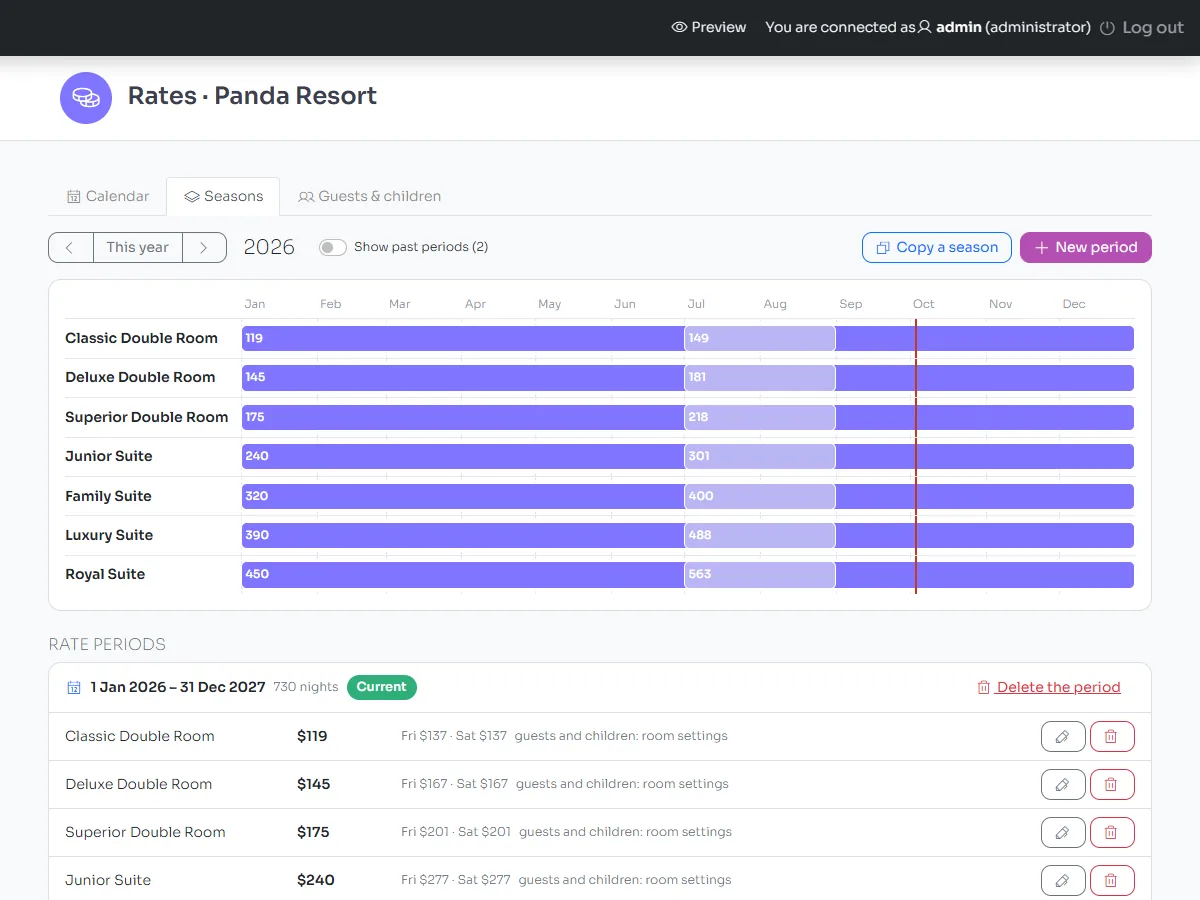Click Delete the period link
Image resolution: width=1200 pixels, height=900 pixels.
(x=1049, y=687)
